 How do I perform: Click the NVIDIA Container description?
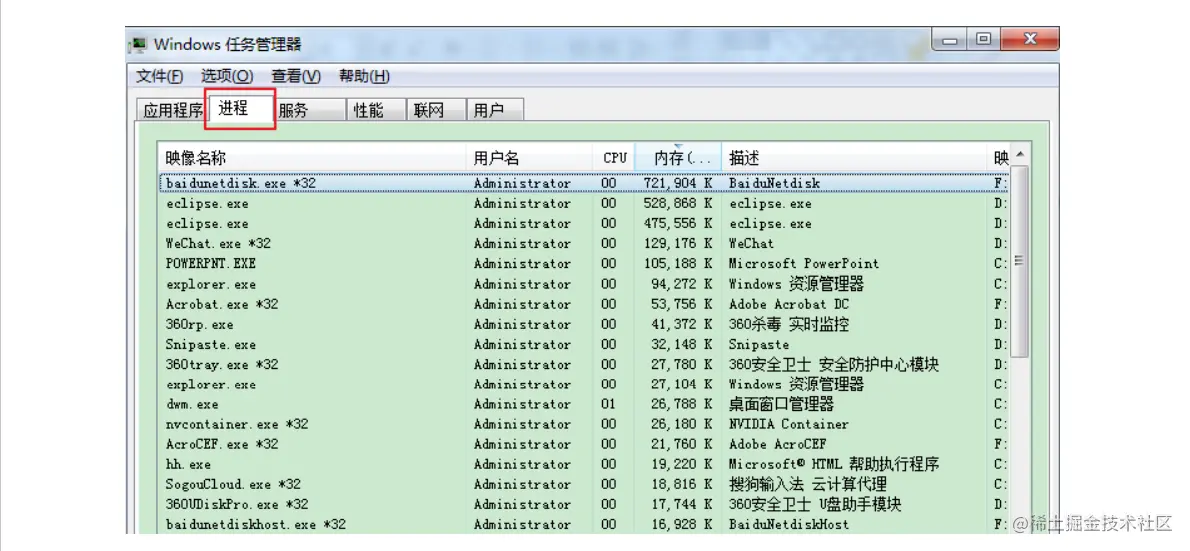tap(789, 423)
